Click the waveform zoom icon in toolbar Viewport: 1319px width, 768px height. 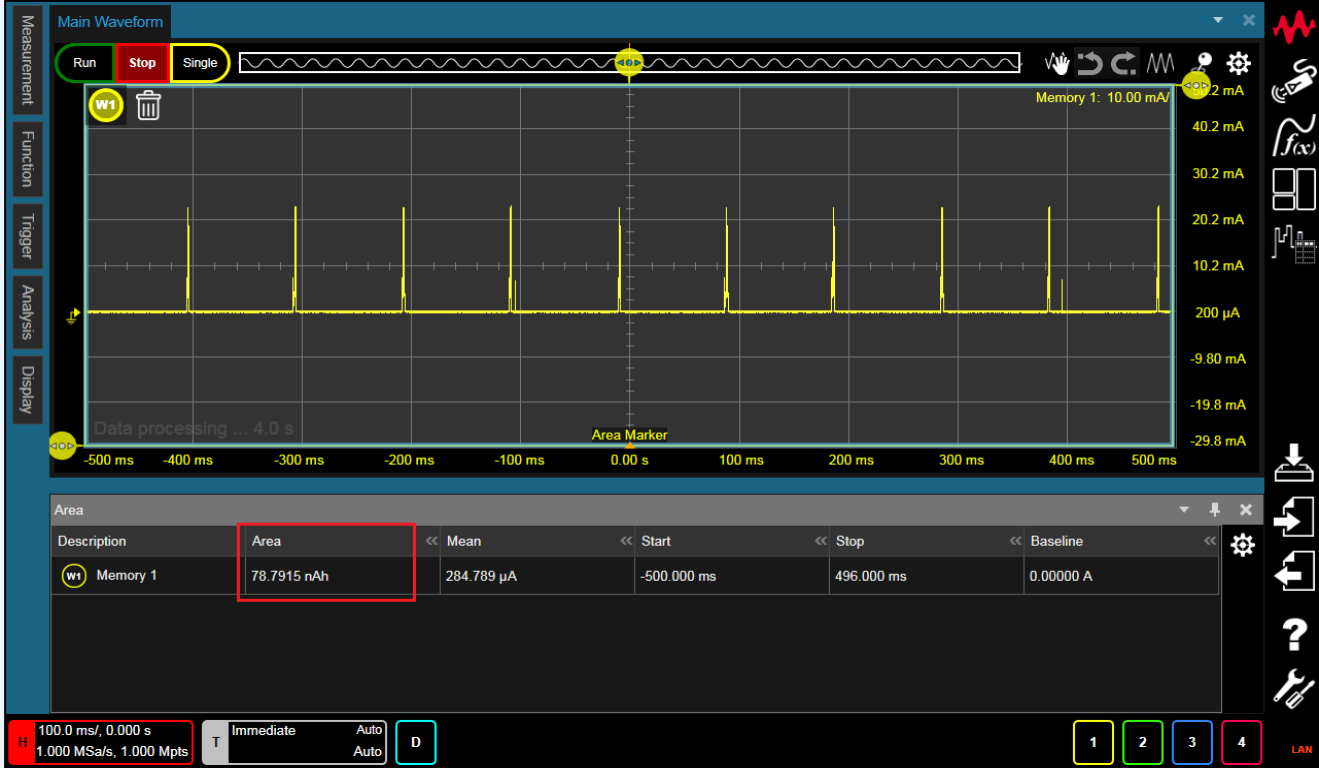(1160, 64)
